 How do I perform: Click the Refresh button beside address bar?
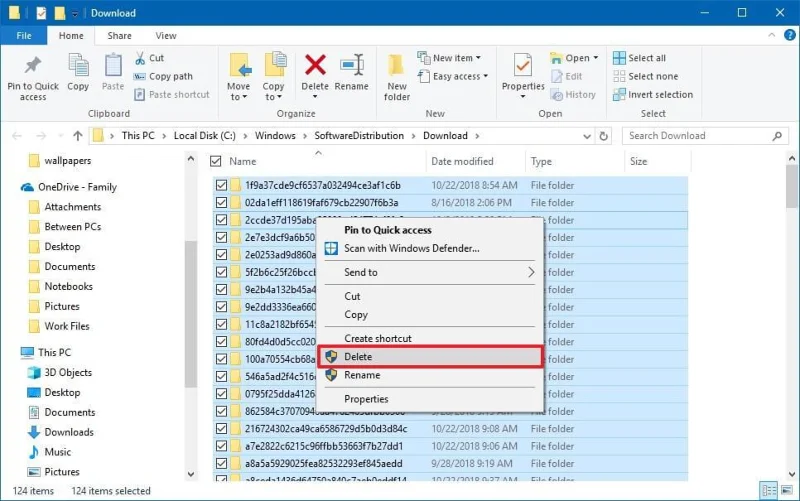coord(604,136)
